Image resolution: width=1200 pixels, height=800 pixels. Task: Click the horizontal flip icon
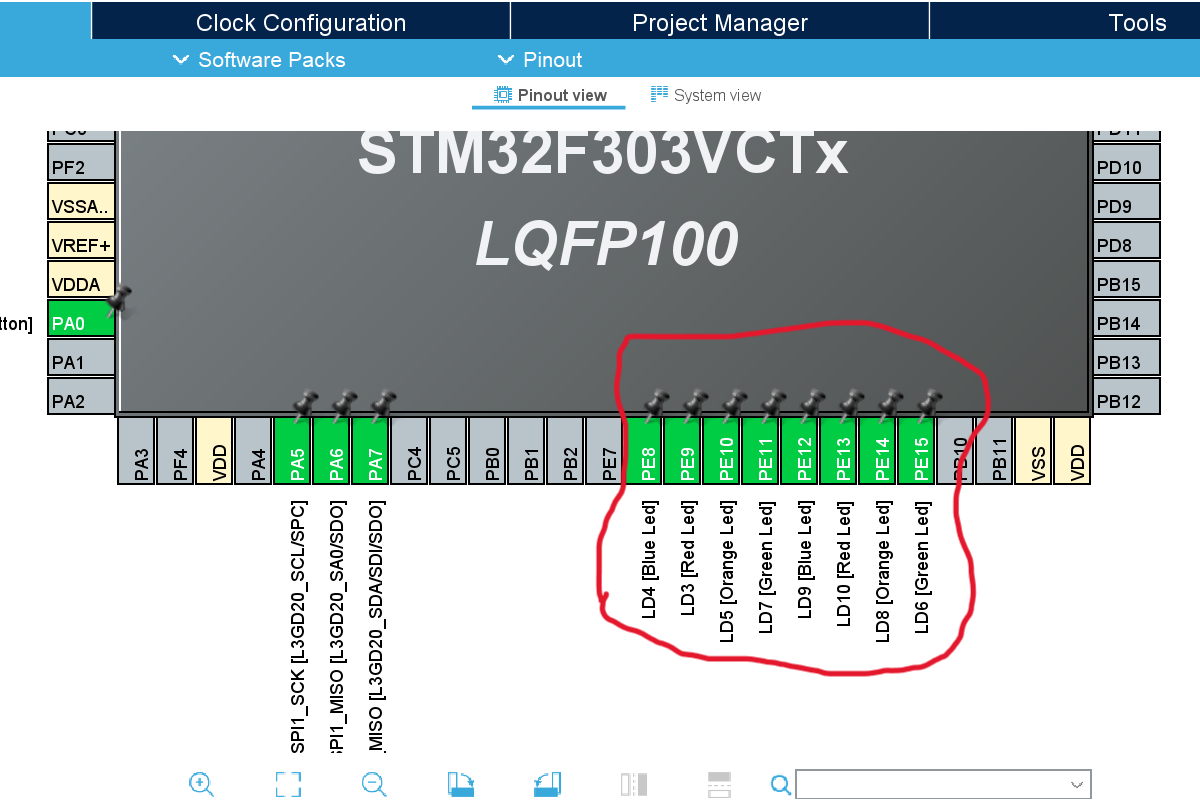tap(633, 784)
